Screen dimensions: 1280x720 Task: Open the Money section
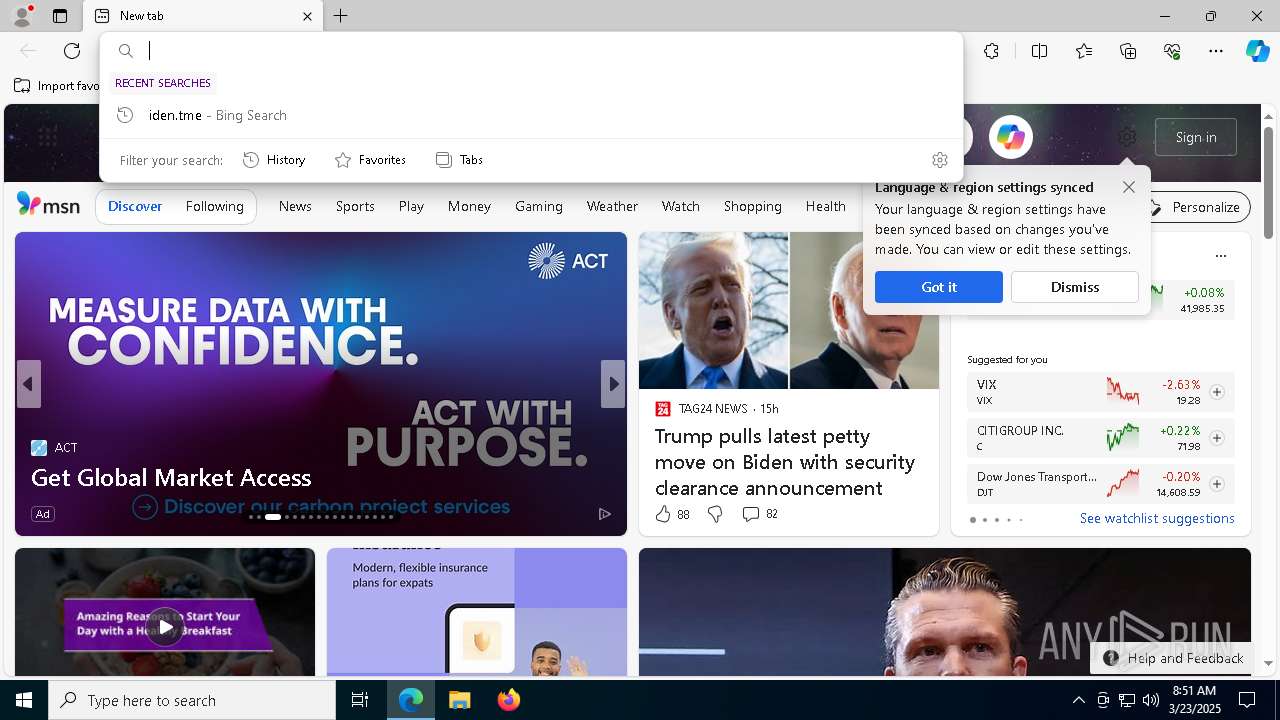(469, 206)
